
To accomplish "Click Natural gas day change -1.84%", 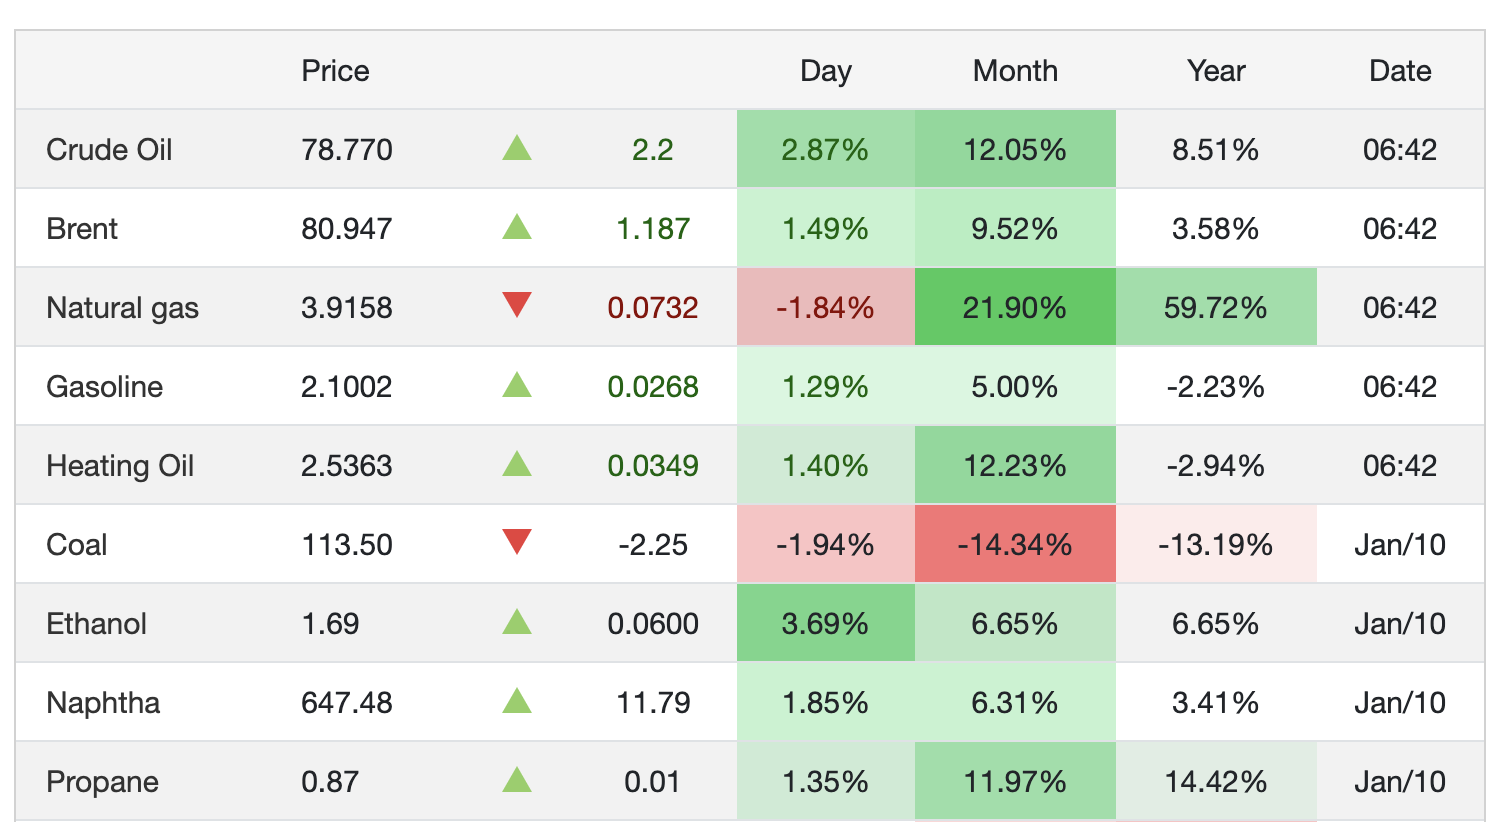I will 825,308.
